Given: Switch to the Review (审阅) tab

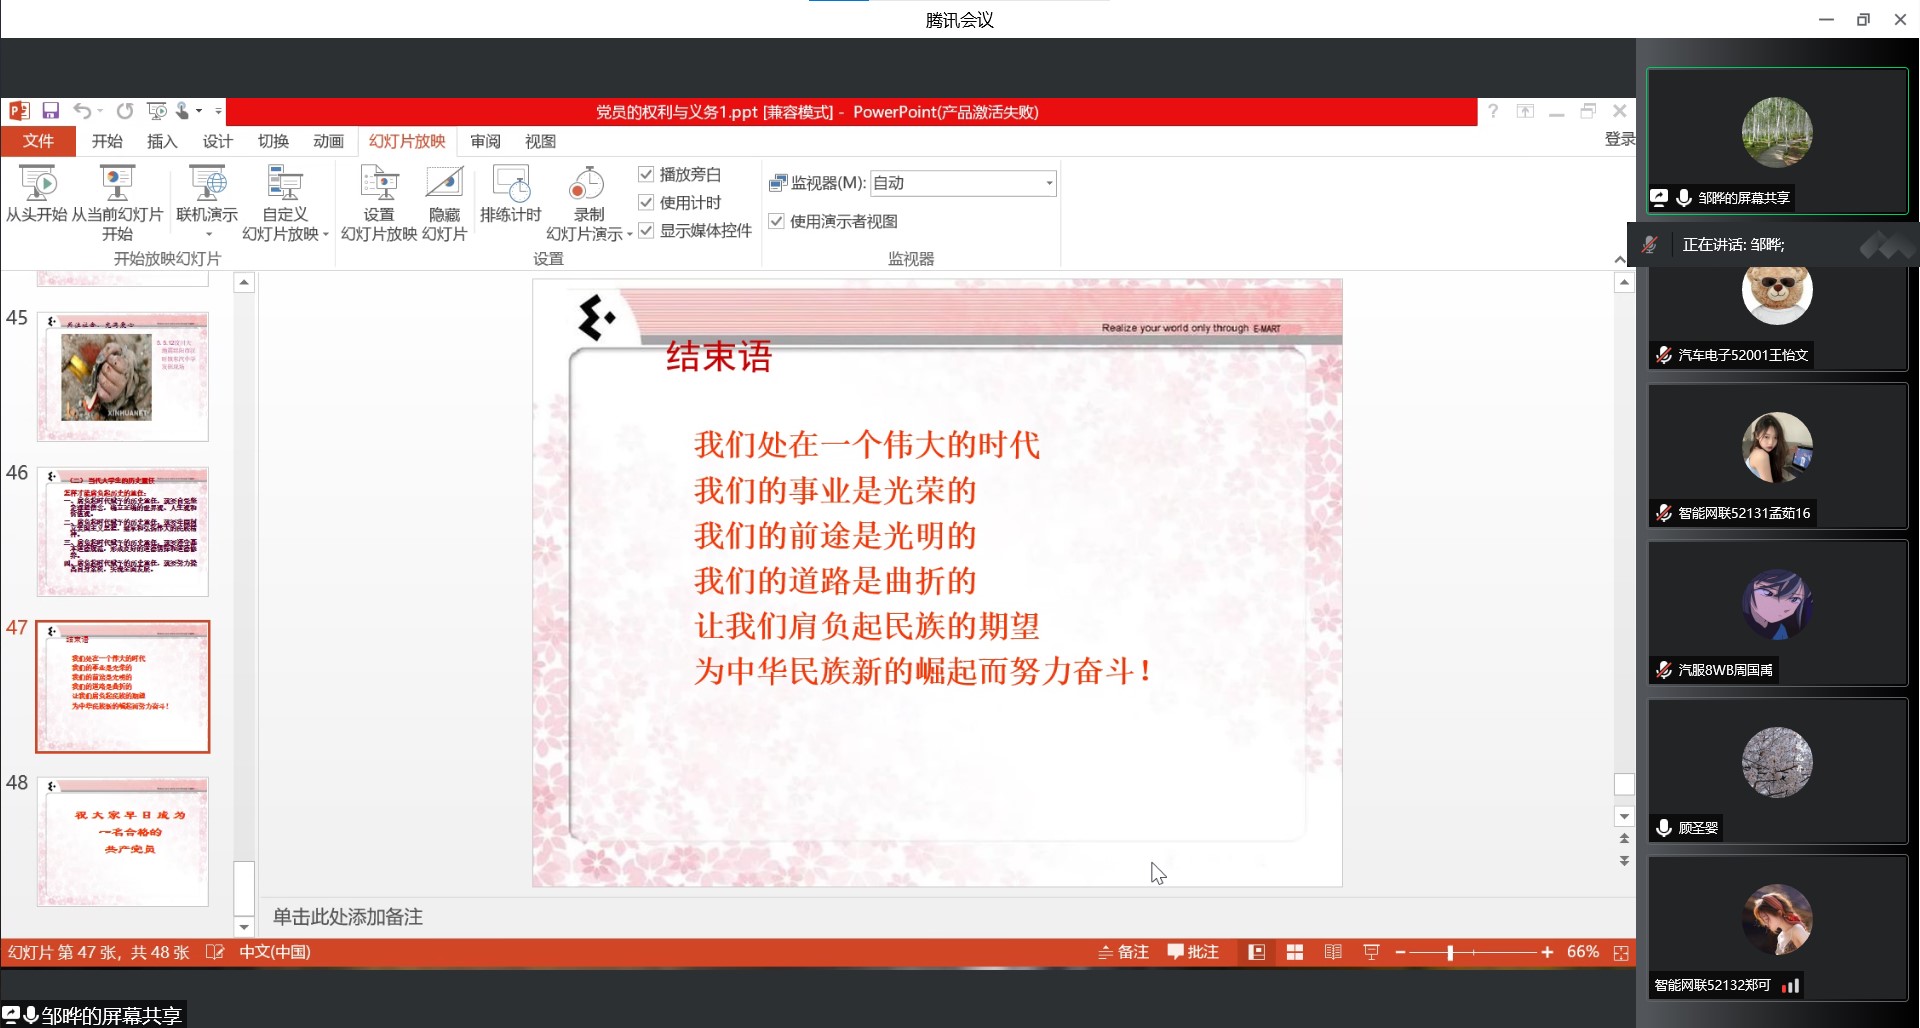Looking at the screenshot, I should [x=485, y=141].
